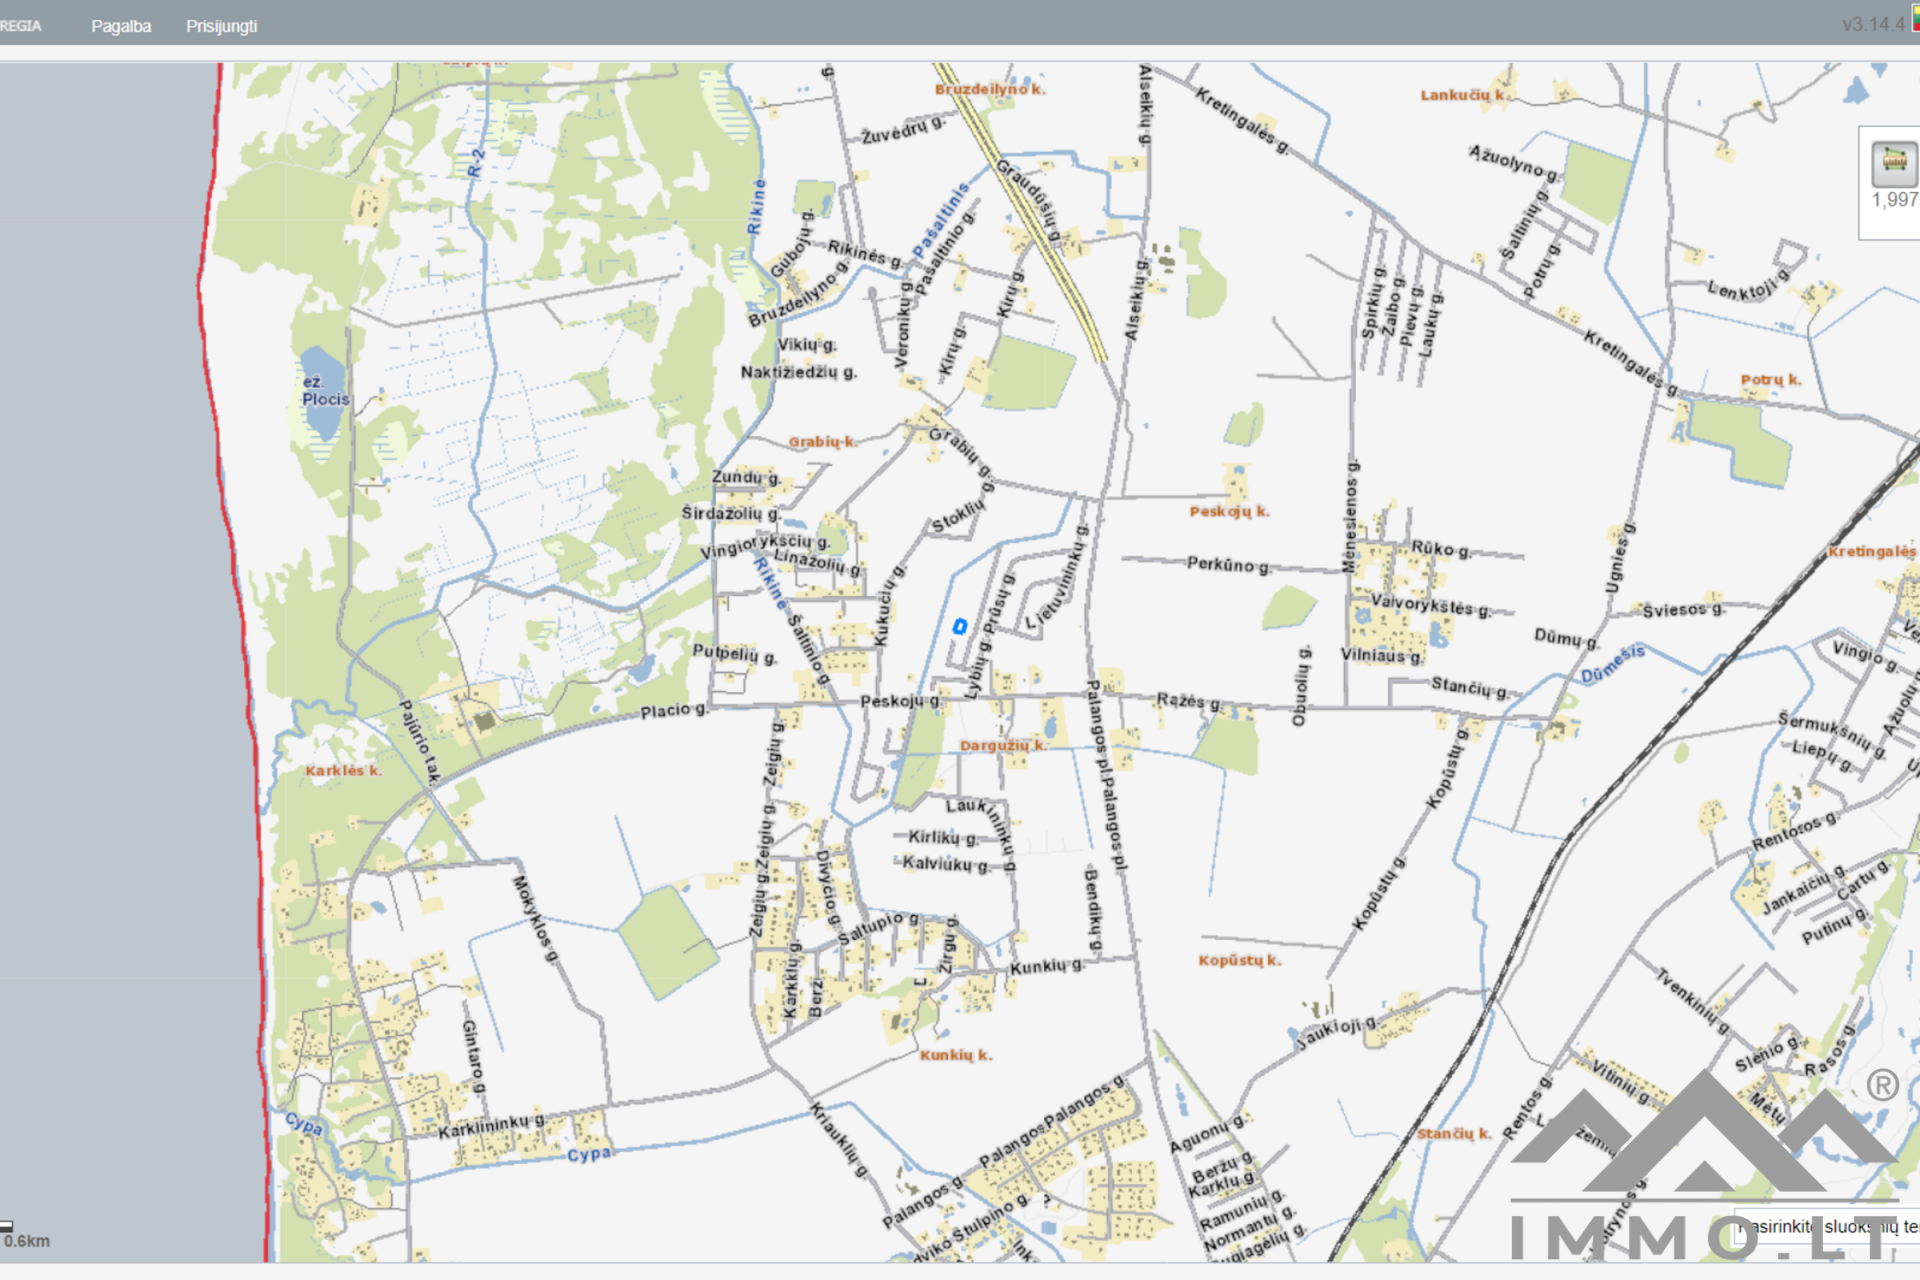Click the Pasaltinis stream label

(941, 221)
